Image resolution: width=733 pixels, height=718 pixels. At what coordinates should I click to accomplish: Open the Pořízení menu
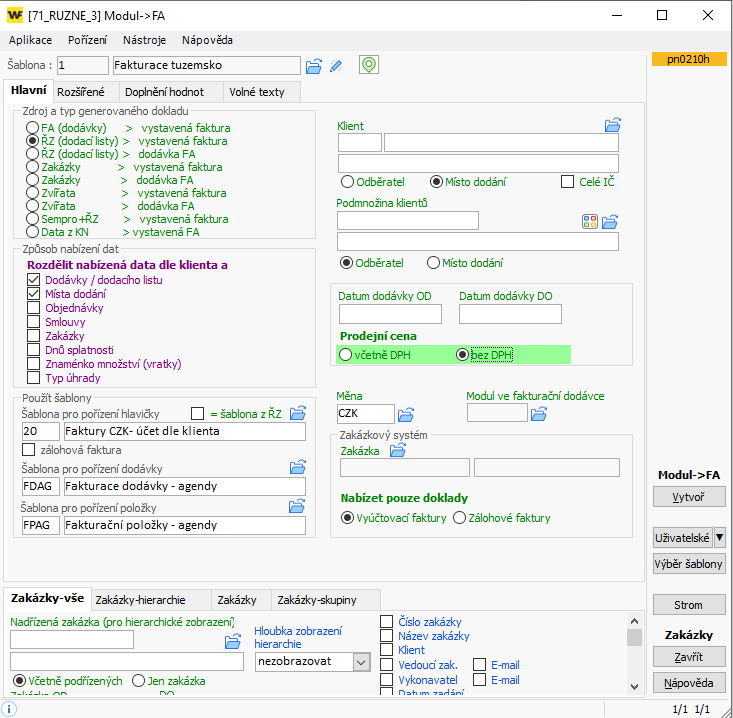pyautogui.click(x=87, y=40)
